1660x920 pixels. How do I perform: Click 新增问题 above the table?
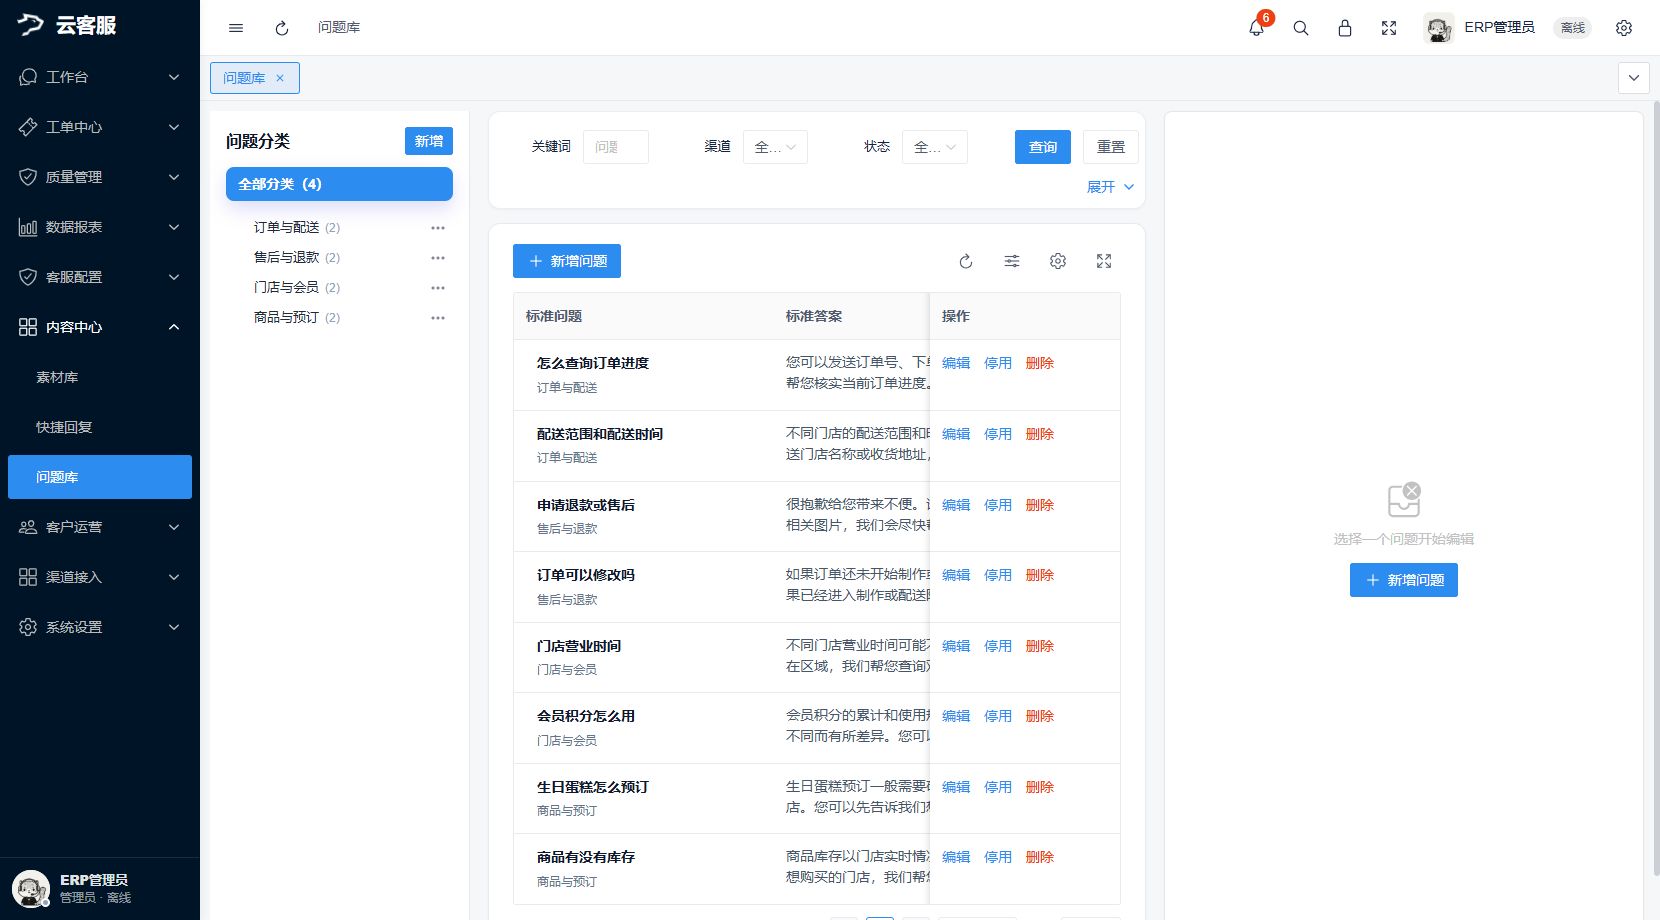[x=567, y=261]
